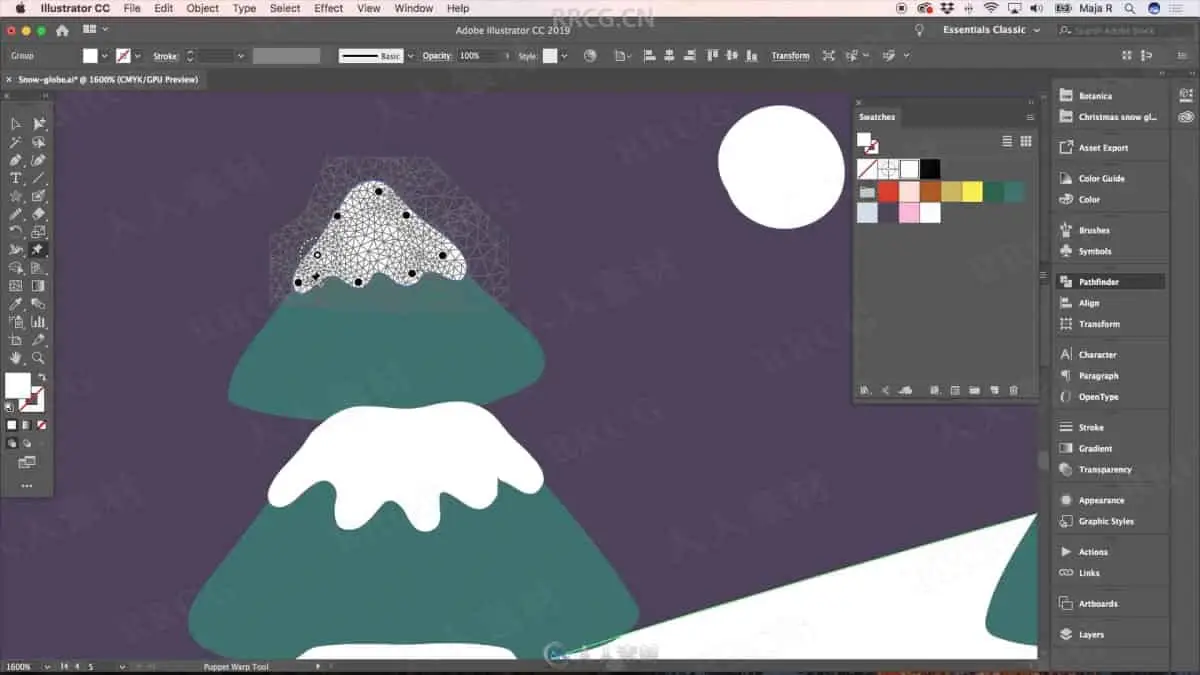Select the Curvature tool

pos(38,160)
